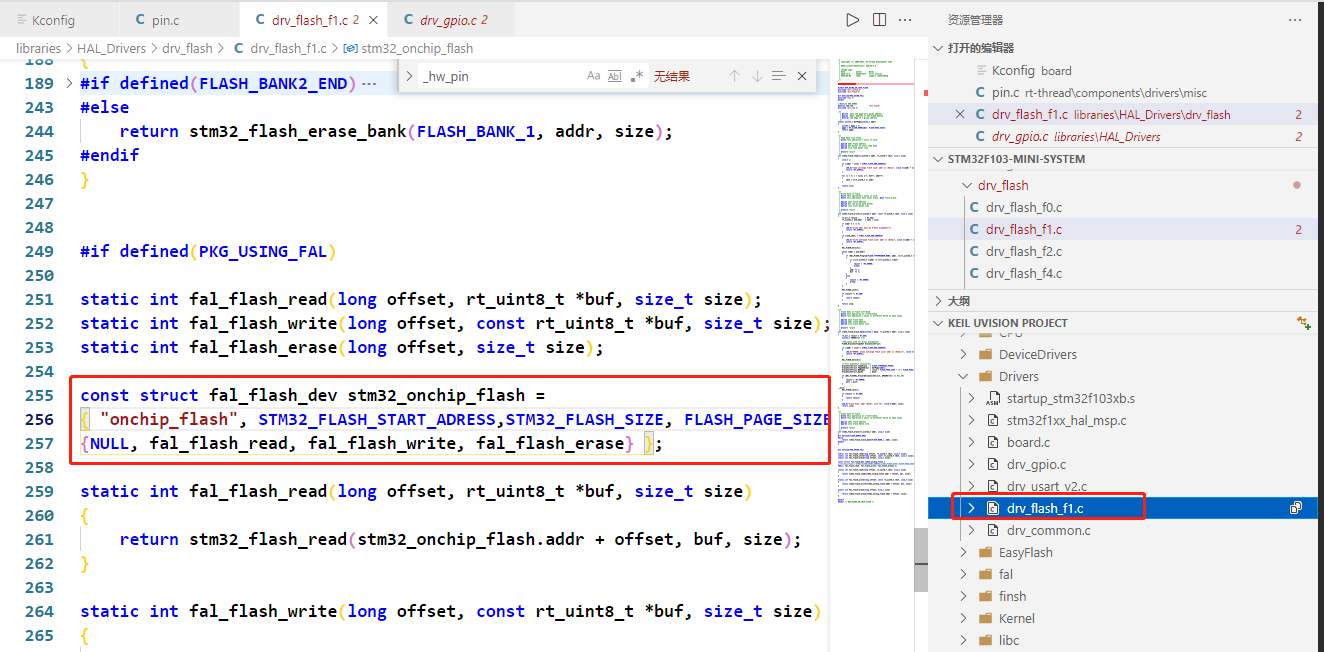
Task: Expand libc group in Keil project
Action: point(964,640)
